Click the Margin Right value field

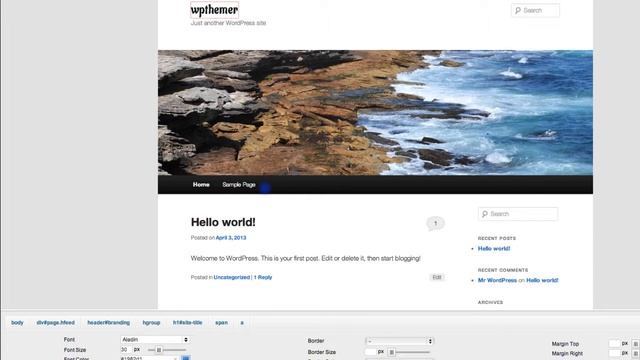[614, 353]
